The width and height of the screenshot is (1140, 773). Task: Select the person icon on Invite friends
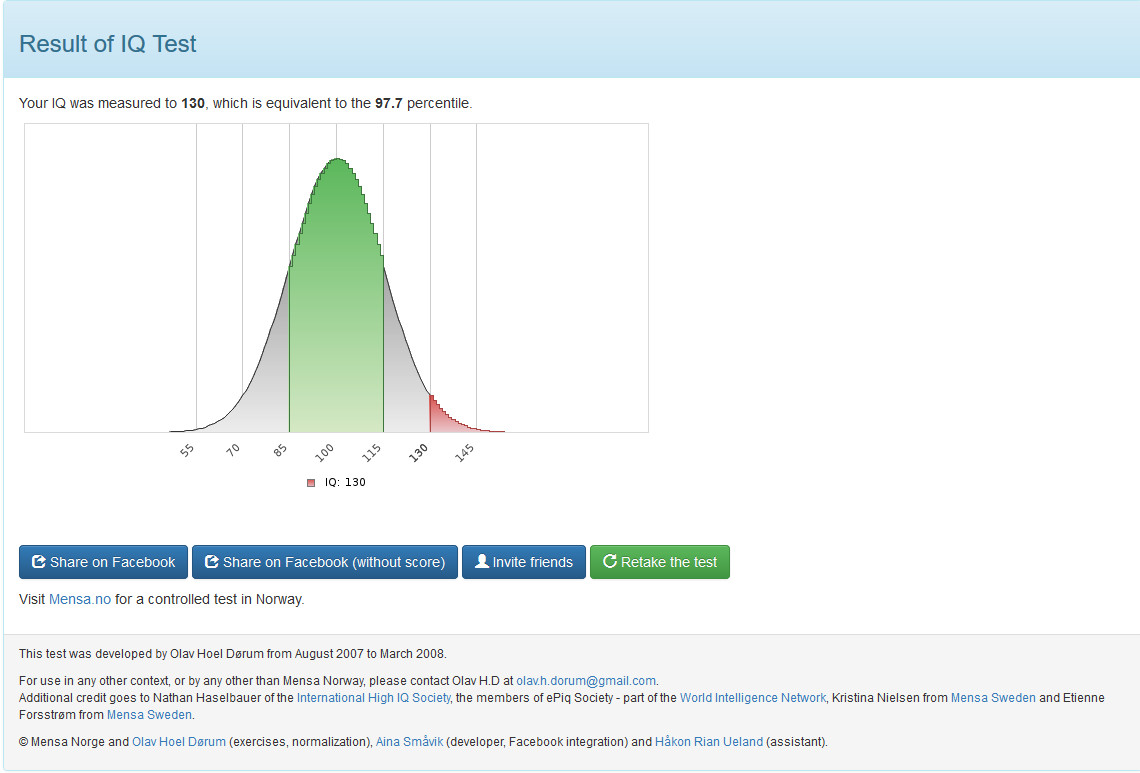(x=481, y=561)
